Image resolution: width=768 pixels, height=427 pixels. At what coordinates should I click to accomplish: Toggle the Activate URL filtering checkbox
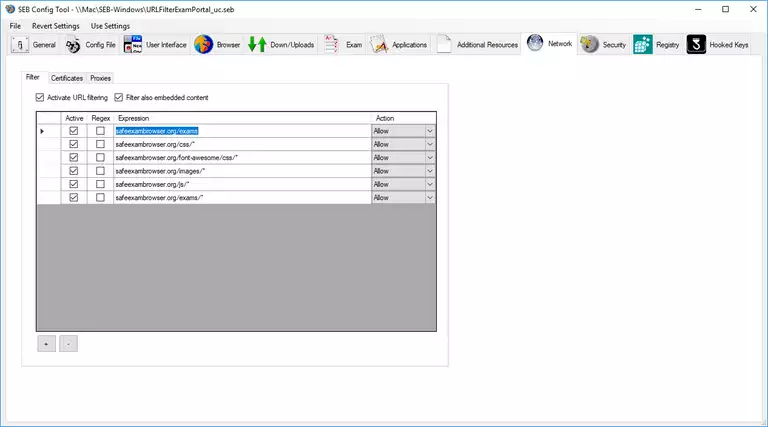(x=40, y=98)
